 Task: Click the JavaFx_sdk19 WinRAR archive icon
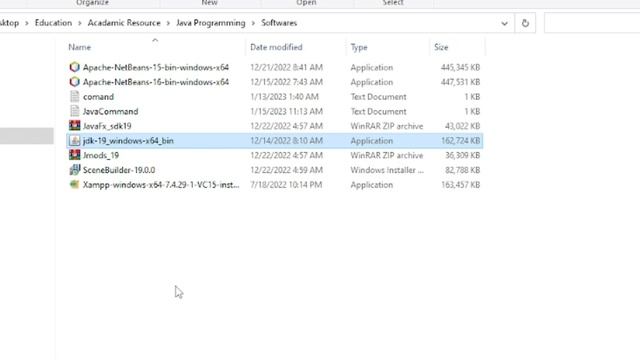(x=74, y=126)
